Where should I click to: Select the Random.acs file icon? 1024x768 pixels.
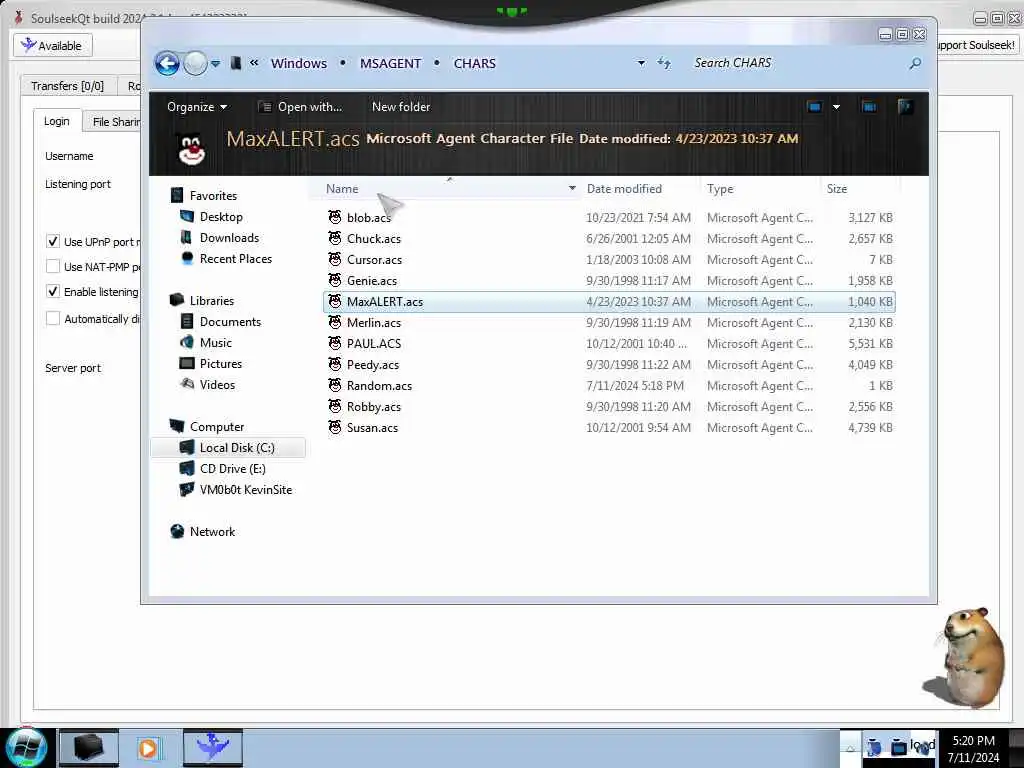click(335, 385)
